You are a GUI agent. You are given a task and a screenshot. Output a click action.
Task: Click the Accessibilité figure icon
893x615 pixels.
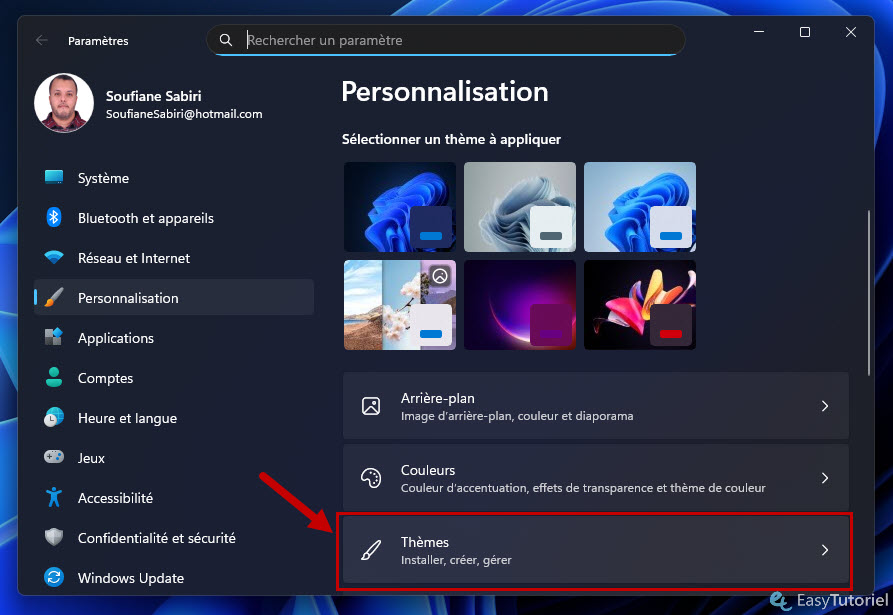54,498
